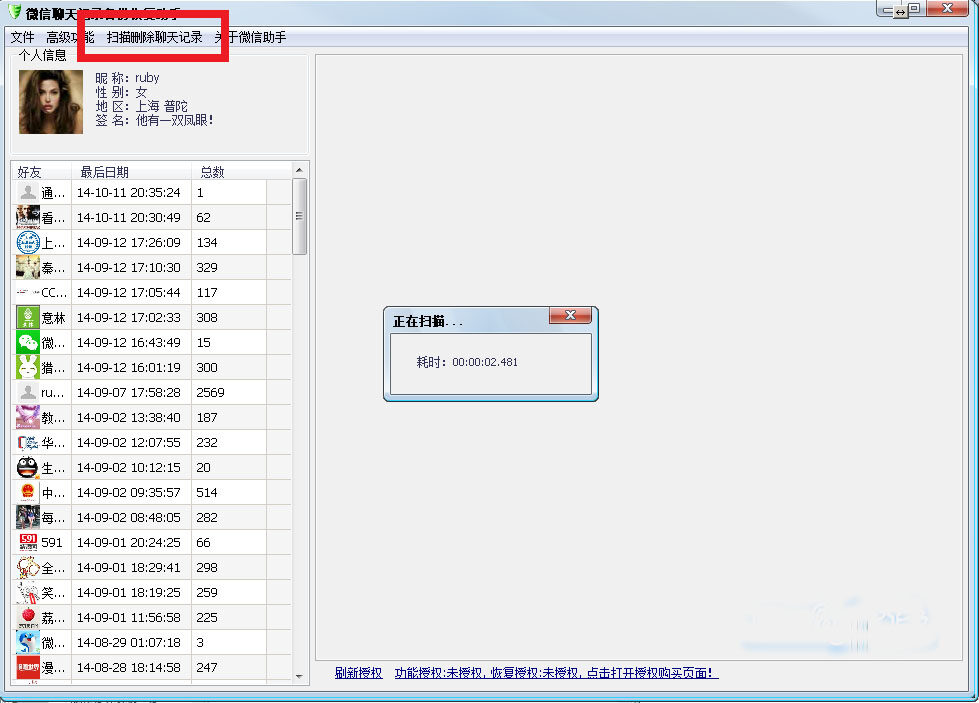Screen dimensions: 979x703
Task: Select the avatar of contact 看…
Action: (27, 217)
